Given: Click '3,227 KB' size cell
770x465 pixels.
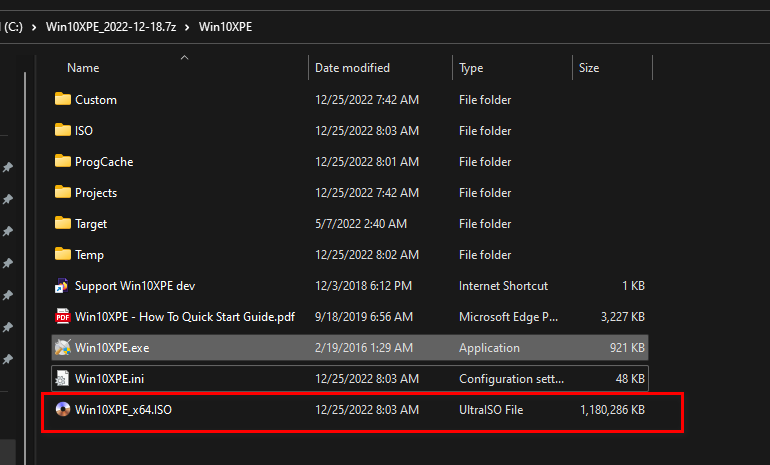Looking at the screenshot, I should [623, 317].
